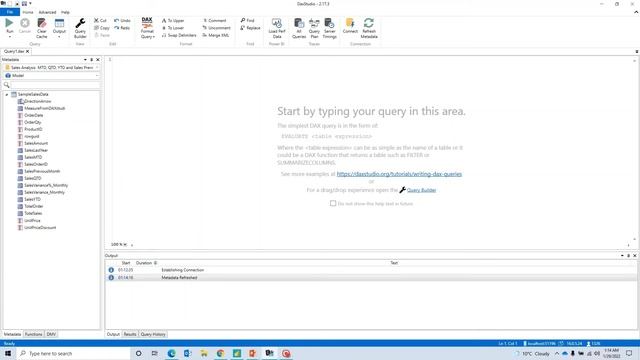
Task: Click the Cut button
Action: pyautogui.click(x=100, y=20)
